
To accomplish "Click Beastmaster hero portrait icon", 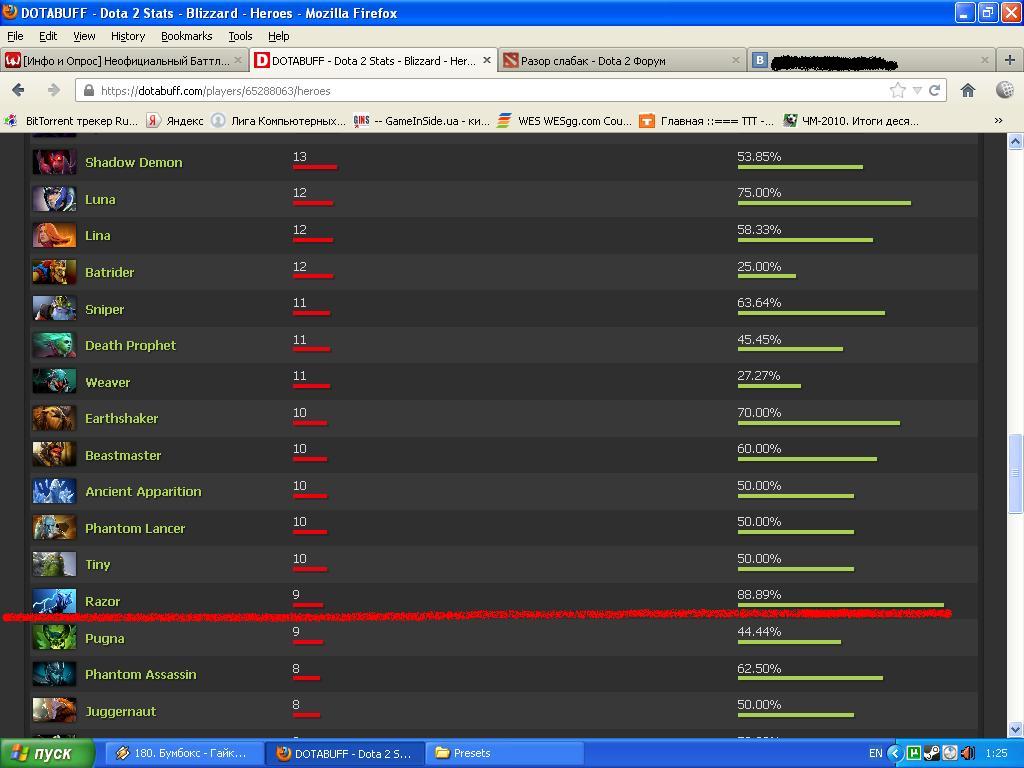I will point(54,455).
